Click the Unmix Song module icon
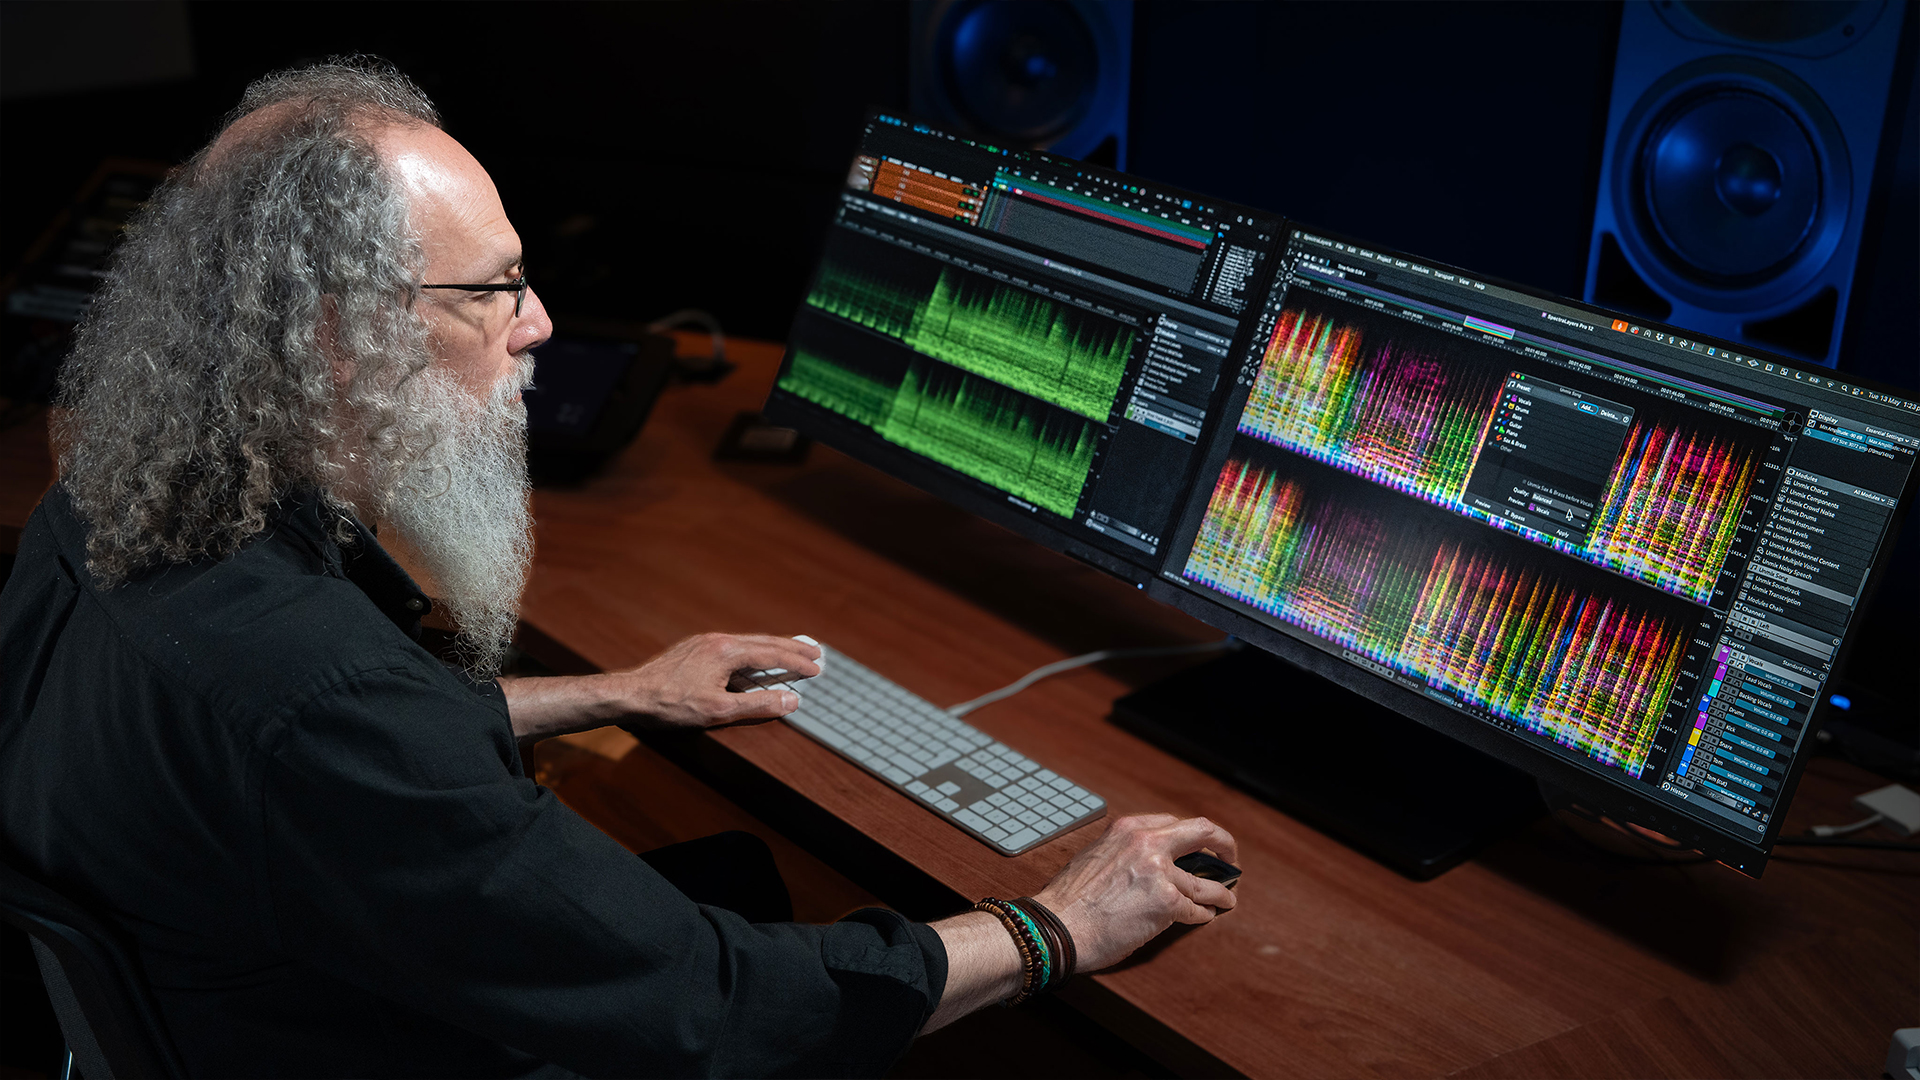This screenshot has width=1920, height=1080. point(1753,567)
